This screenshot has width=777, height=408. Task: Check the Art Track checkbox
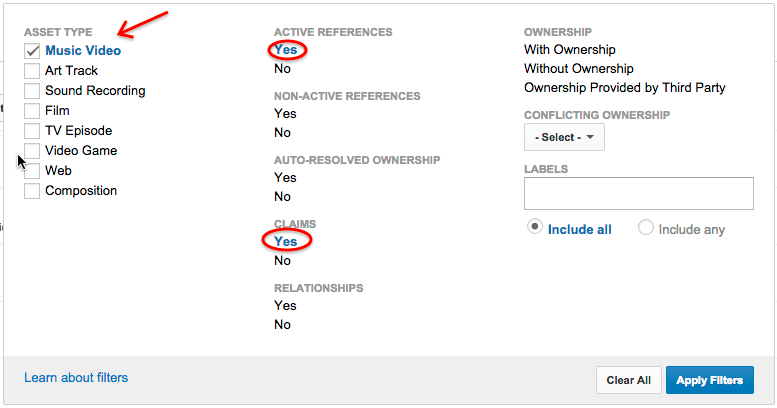[x=32, y=71]
